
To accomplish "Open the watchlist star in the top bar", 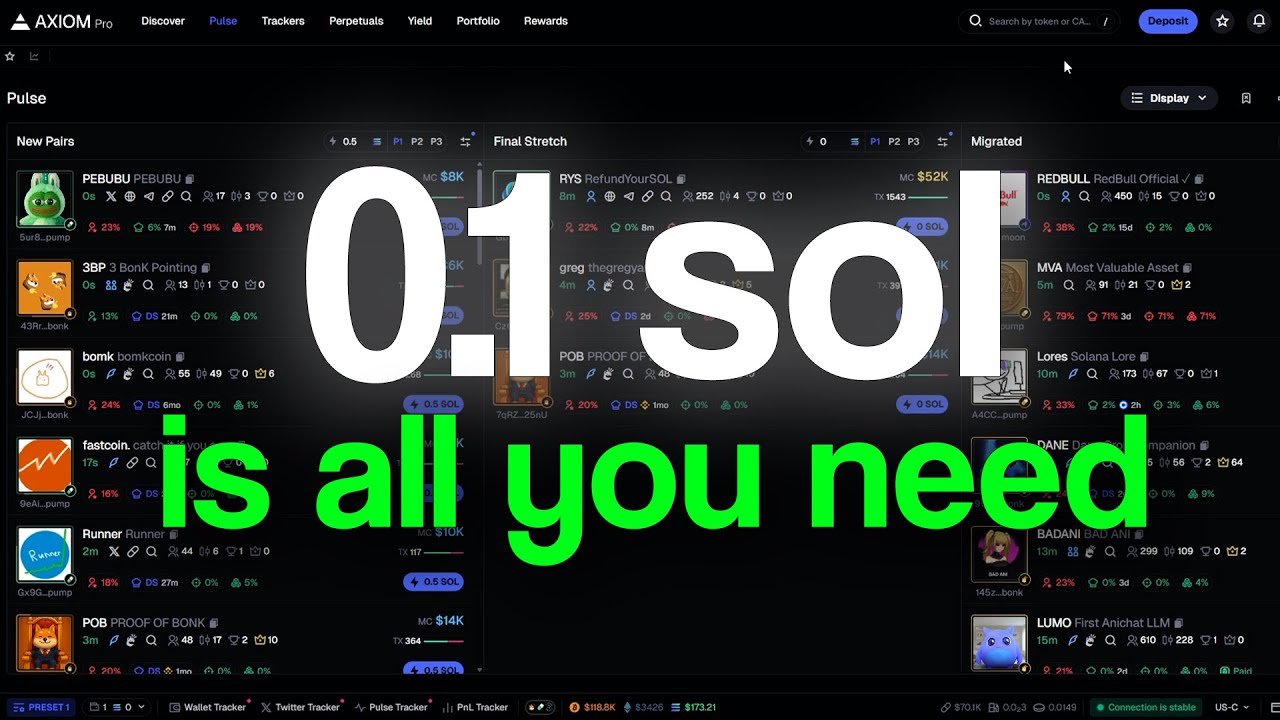I will (x=1222, y=21).
